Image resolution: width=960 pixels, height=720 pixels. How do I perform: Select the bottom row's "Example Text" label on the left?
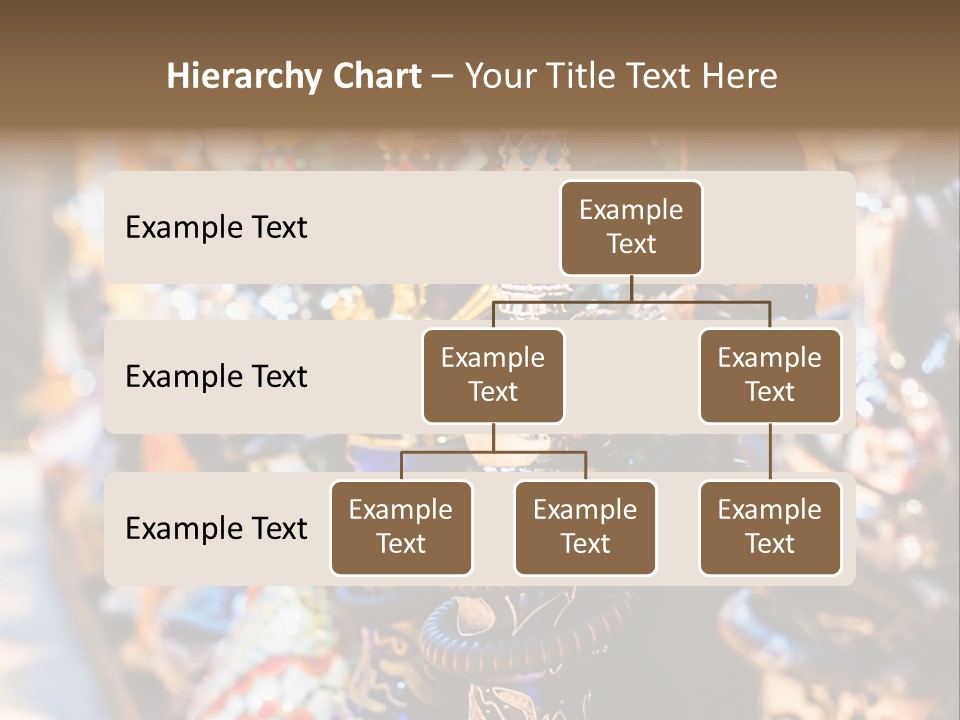point(216,529)
